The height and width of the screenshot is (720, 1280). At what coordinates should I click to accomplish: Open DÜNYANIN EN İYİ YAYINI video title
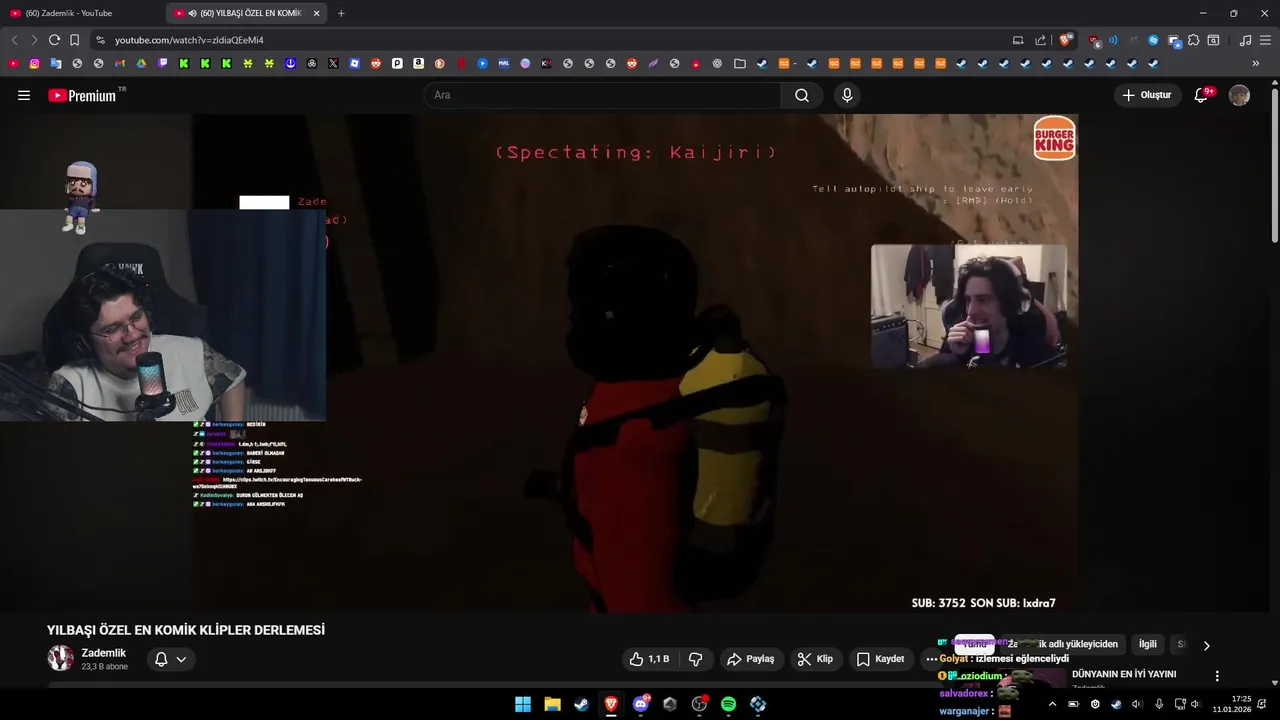pos(1124,674)
